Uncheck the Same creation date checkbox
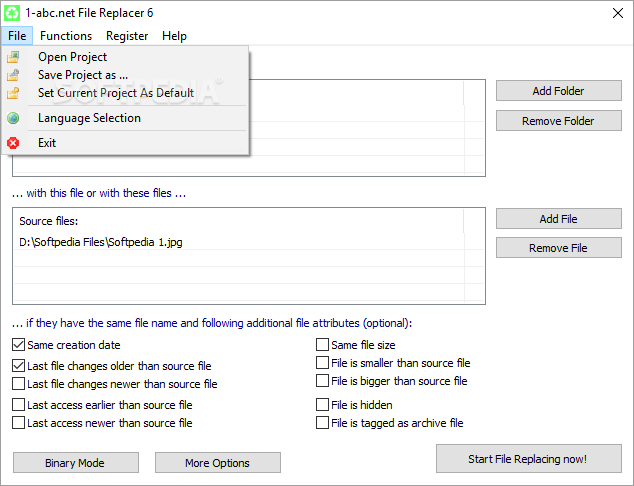 click(19, 345)
